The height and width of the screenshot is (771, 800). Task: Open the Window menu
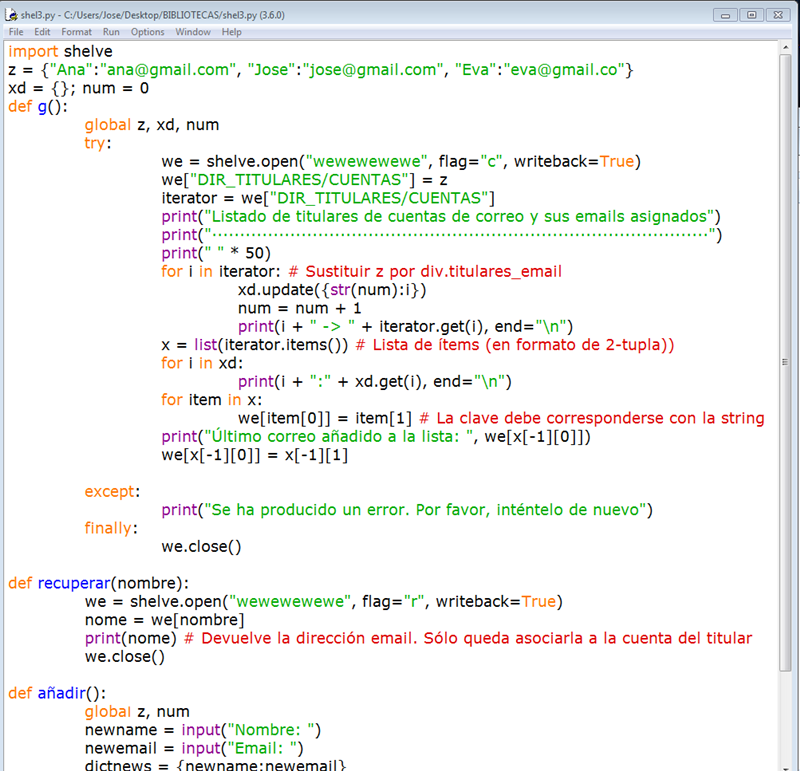point(193,32)
